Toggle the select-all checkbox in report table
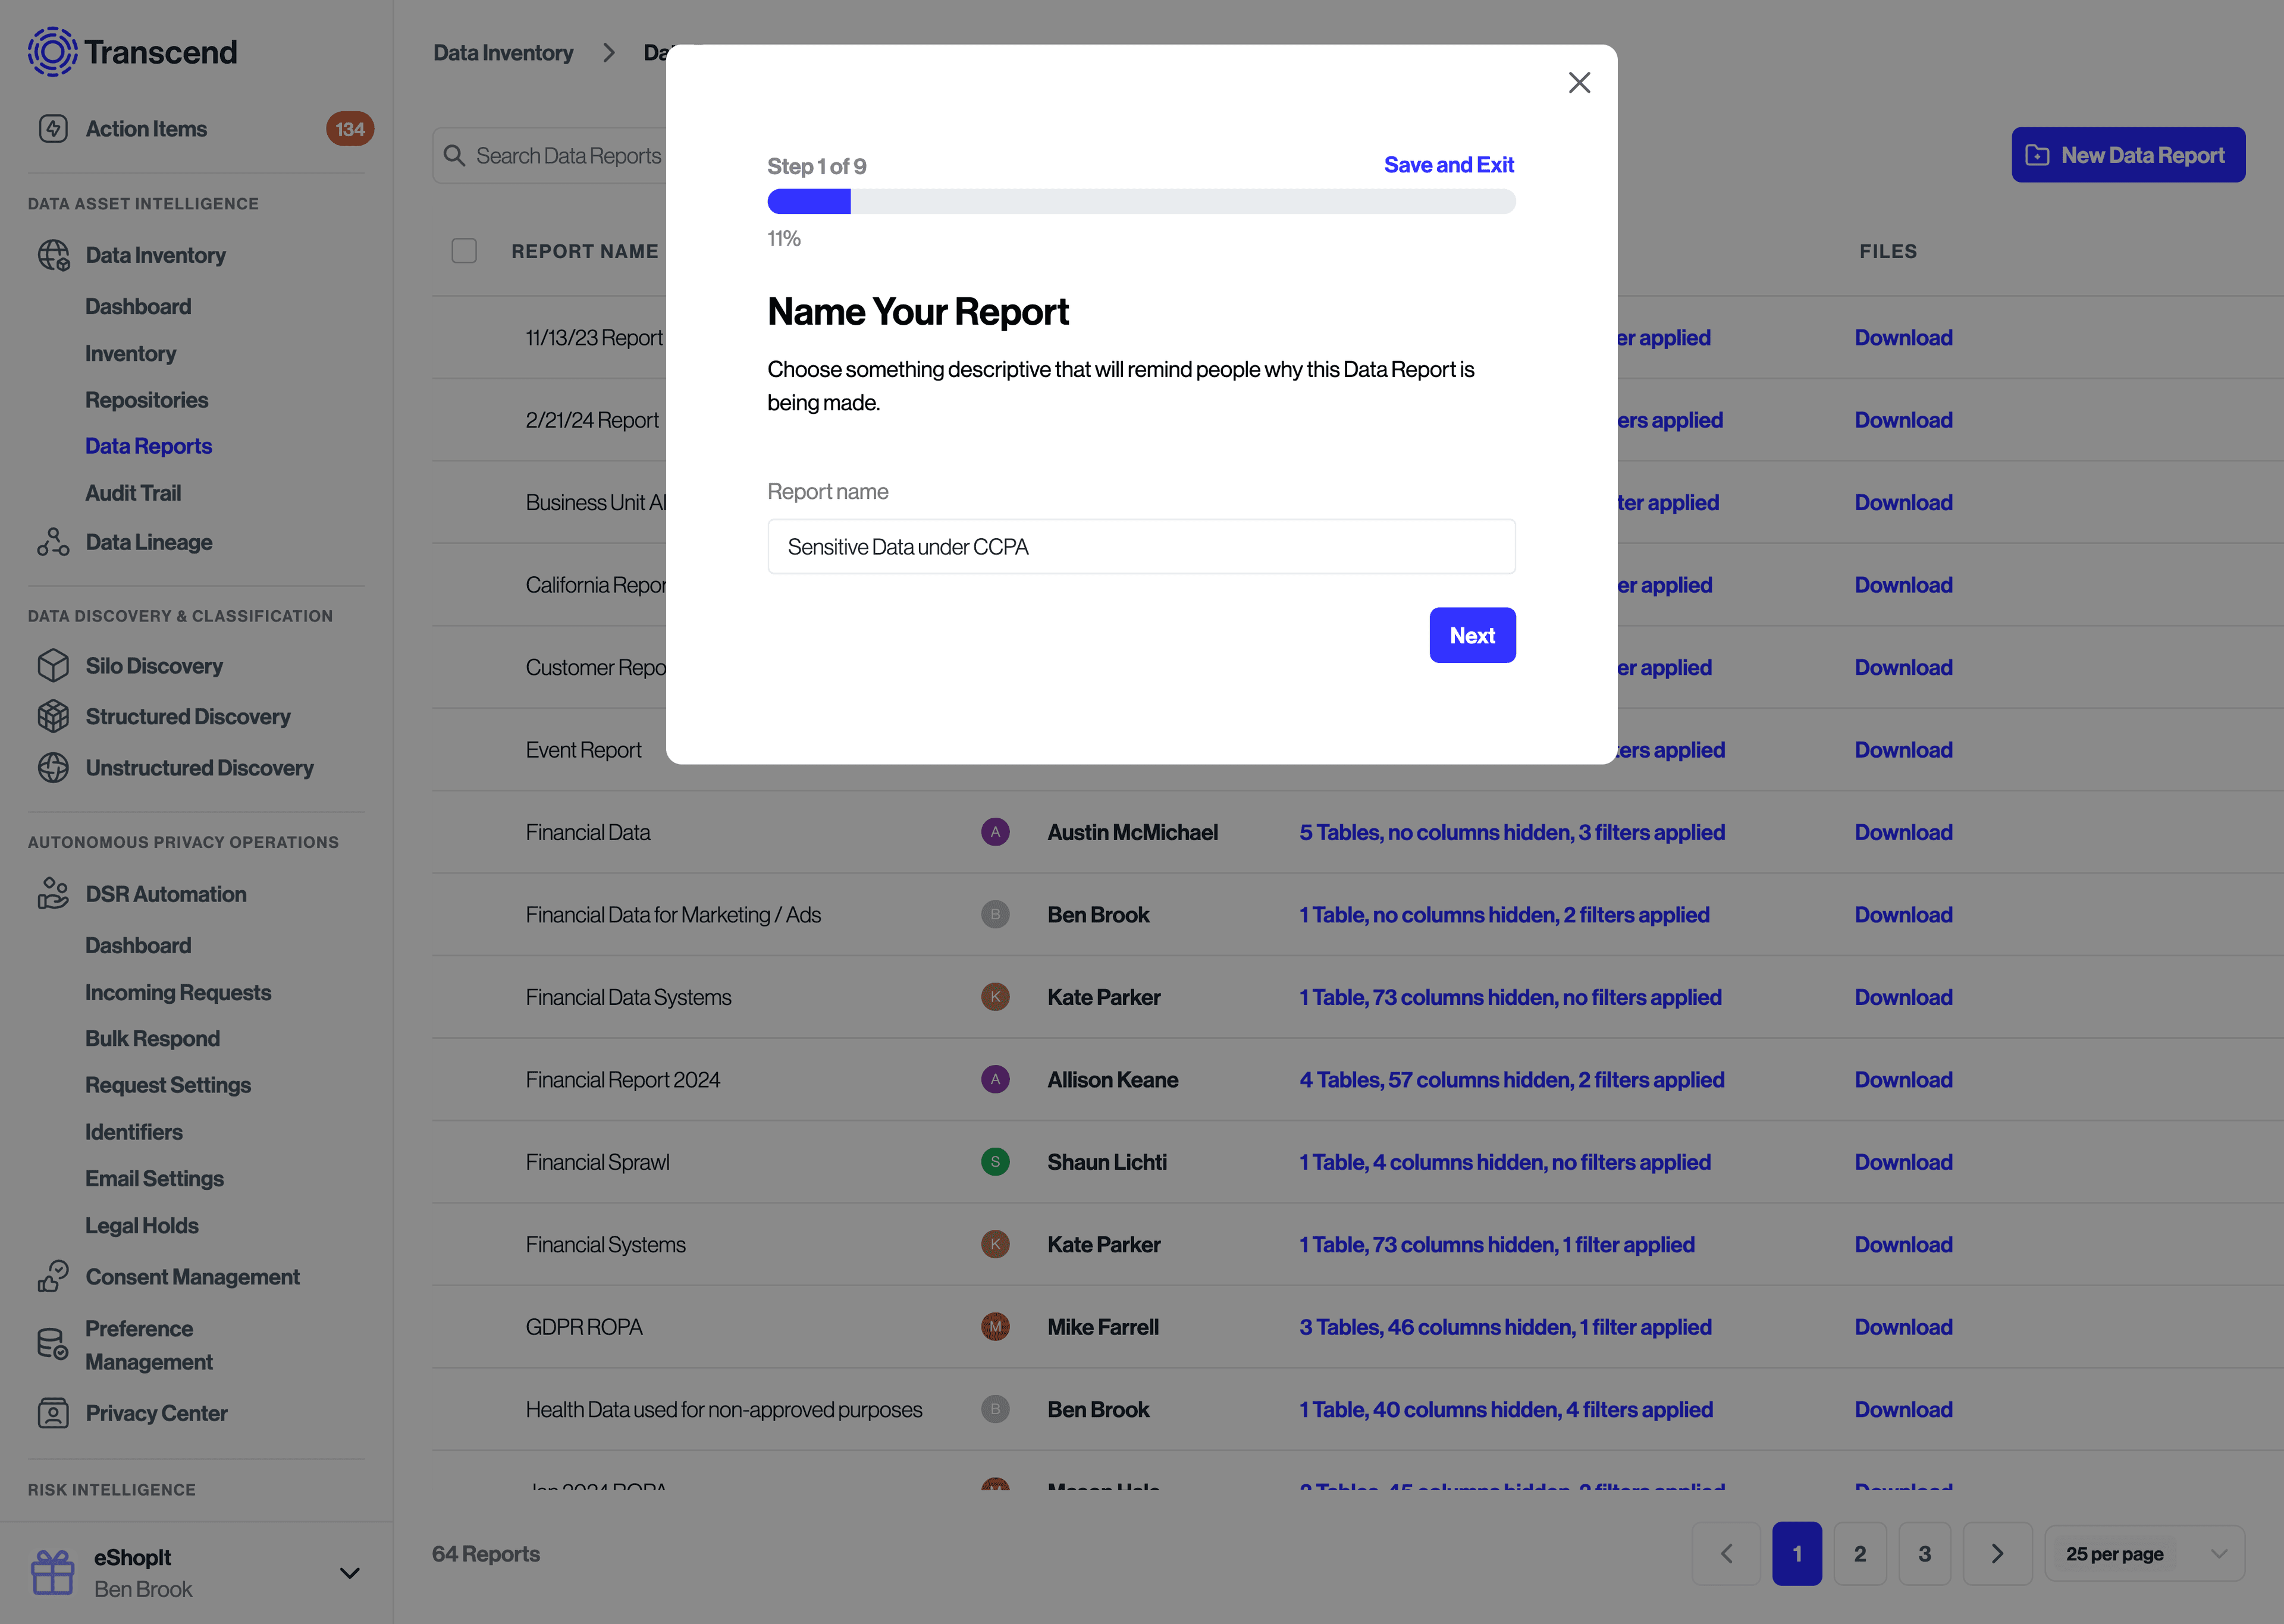 point(464,251)
